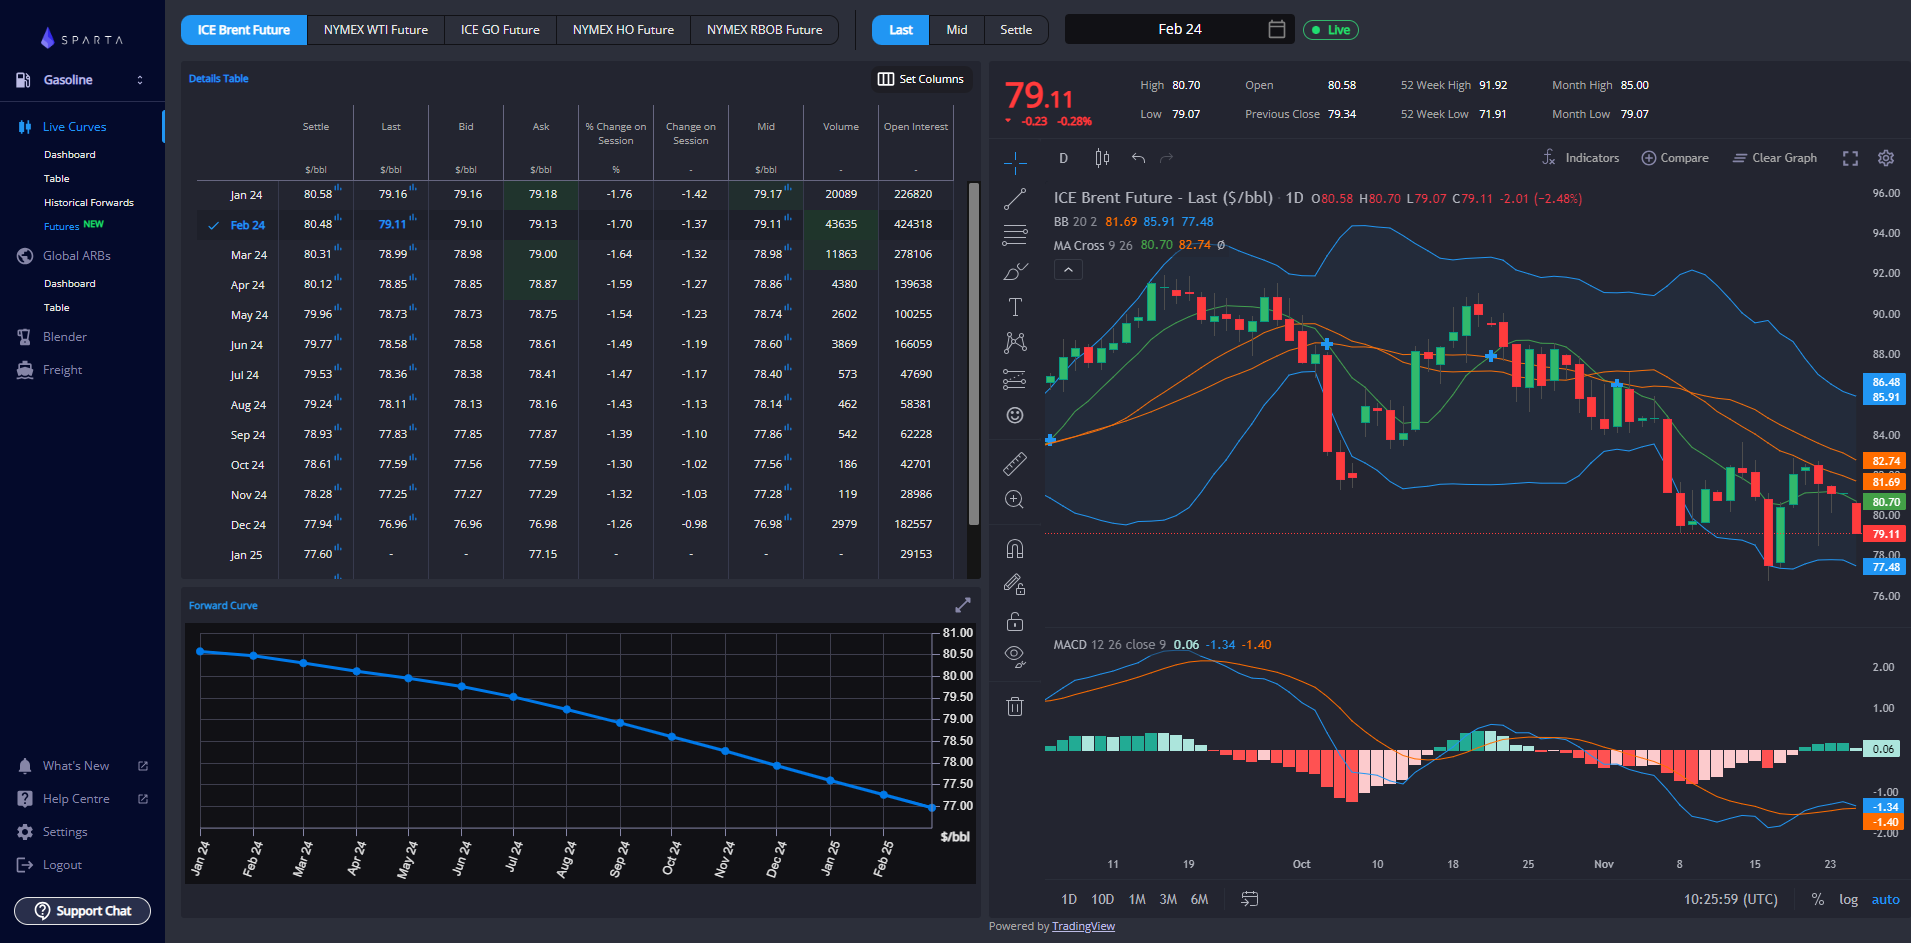The height and width of the screenshot is (943, 1911).
Task: Select the Last price mode
Action: pyautogui.click(x=901, y=30)
